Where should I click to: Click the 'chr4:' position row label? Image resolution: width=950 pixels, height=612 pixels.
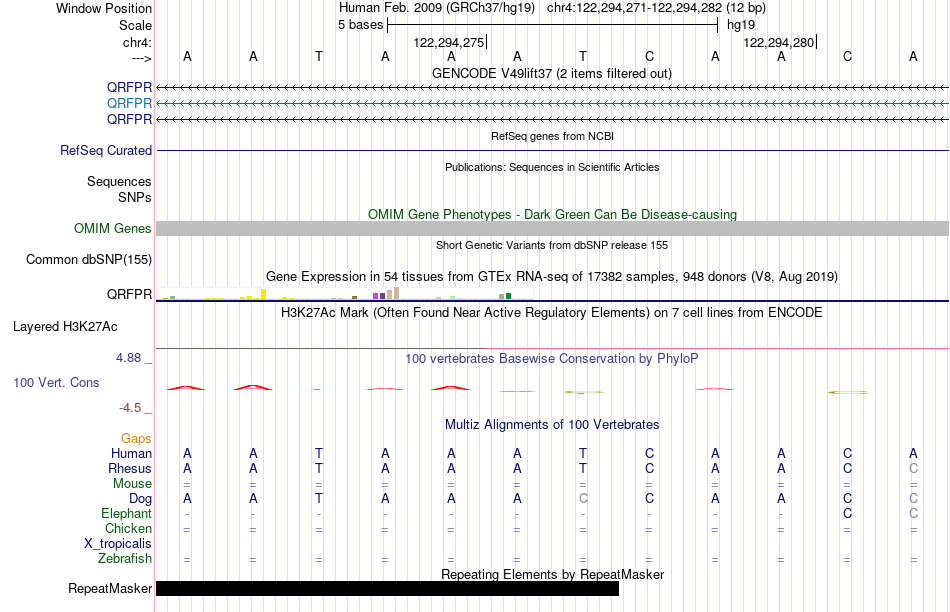coord(137,42)
